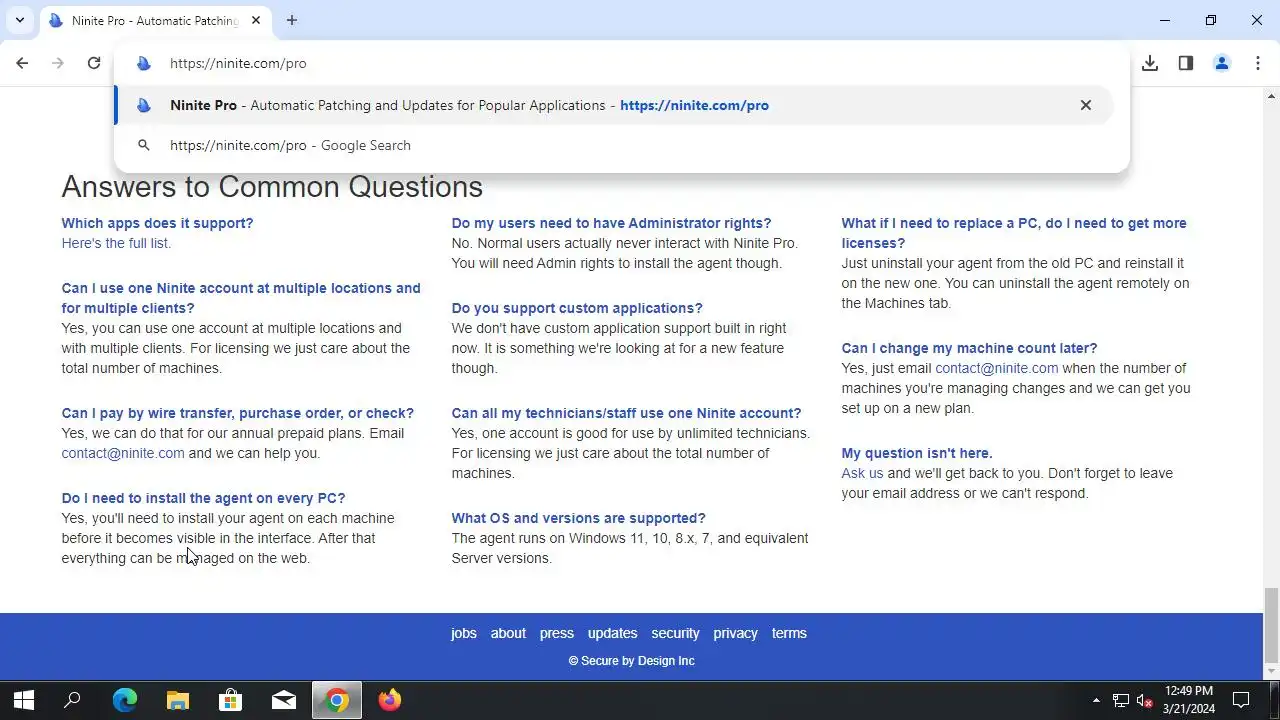Open the Chrome profile avatar
1280x720 pixels.
tap(1221, 63)
